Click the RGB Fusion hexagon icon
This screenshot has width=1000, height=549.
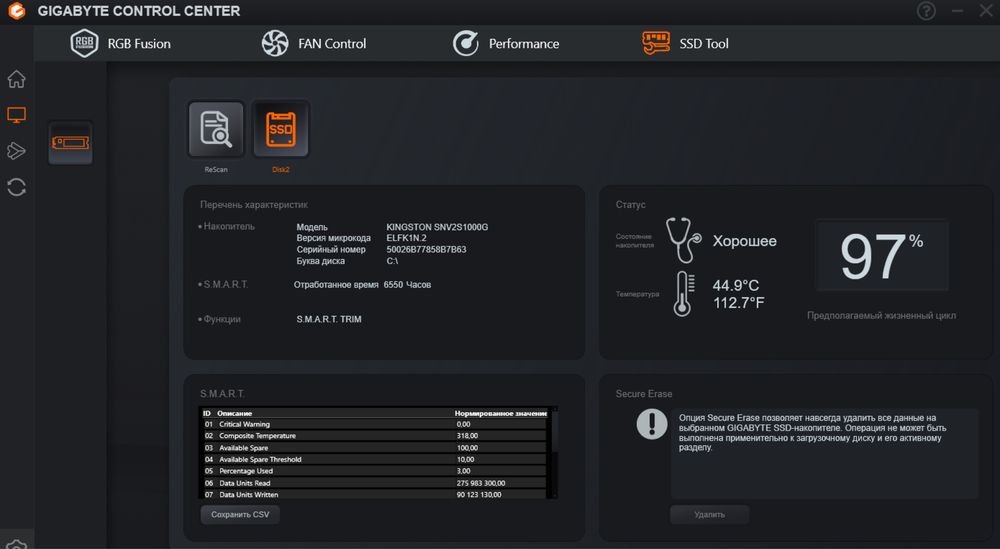pyautogui.click(x=84, y=43)
